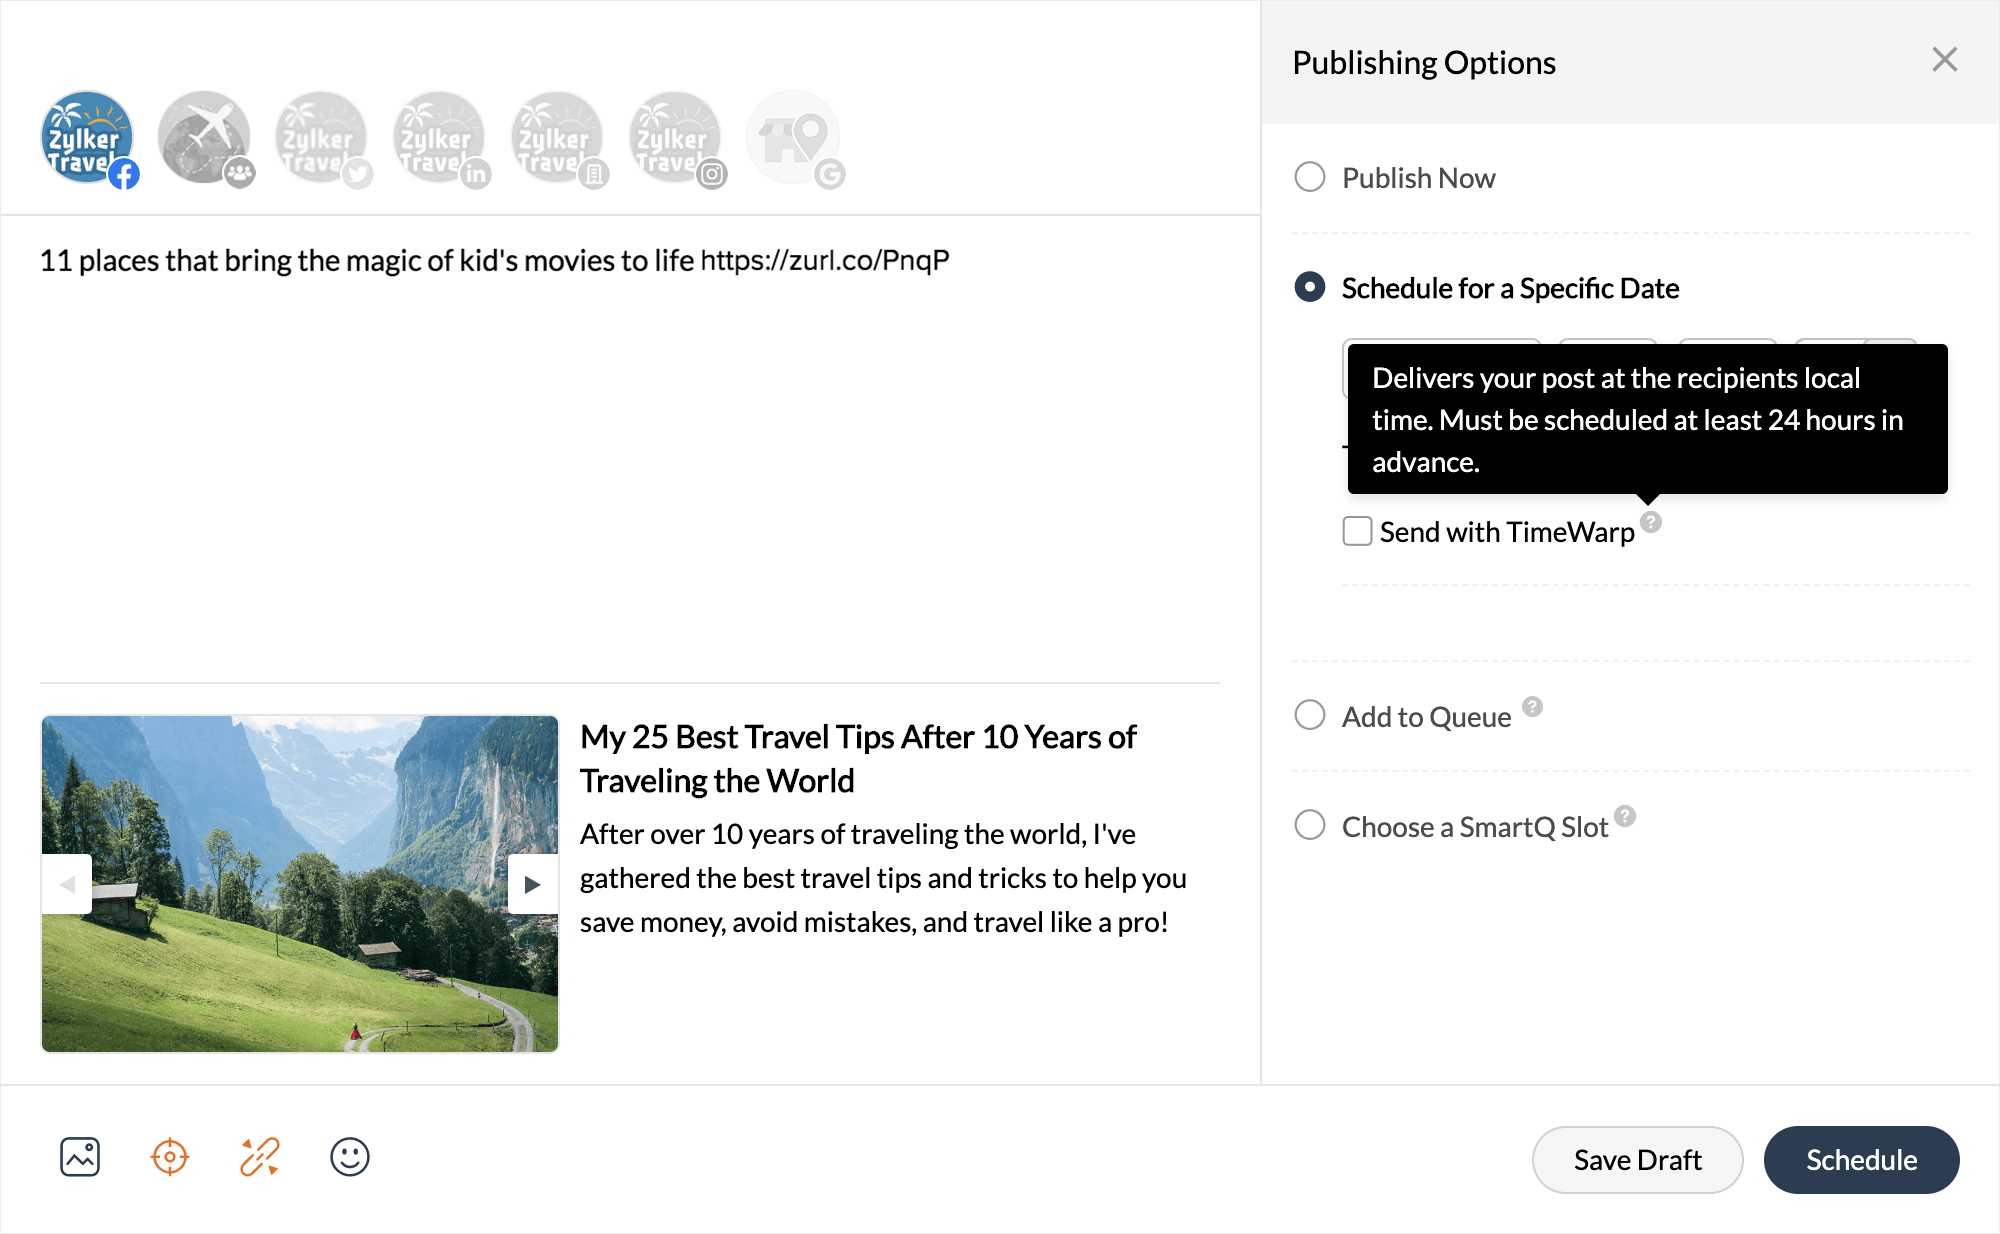The image size is (2000, 1234).
Task: Select the Zylker Travel Twitter account
Action: (321, 138)
